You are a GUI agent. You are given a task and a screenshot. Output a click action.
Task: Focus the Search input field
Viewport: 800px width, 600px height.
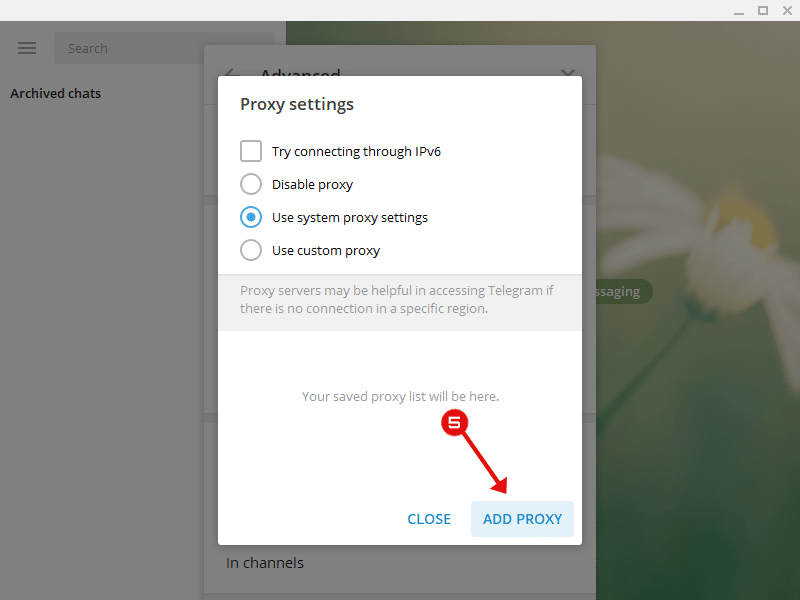tap(164, 48)
